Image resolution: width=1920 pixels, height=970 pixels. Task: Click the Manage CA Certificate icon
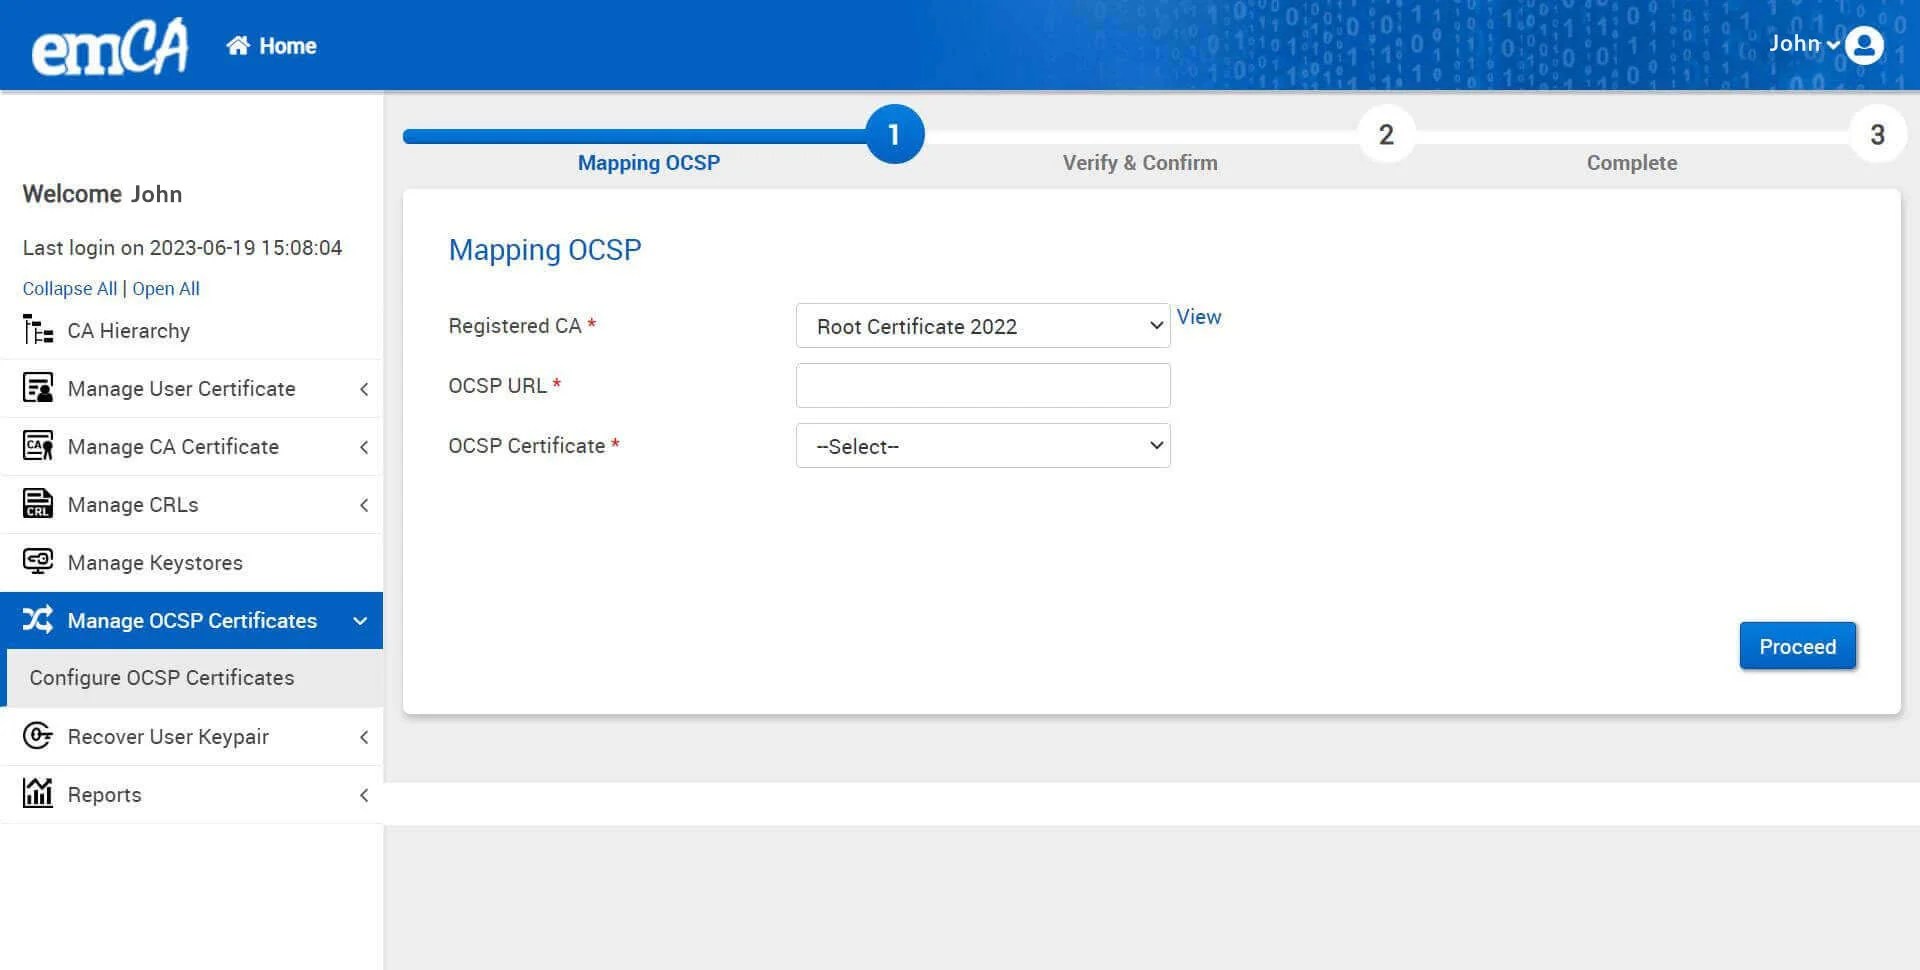click(37, 446)
